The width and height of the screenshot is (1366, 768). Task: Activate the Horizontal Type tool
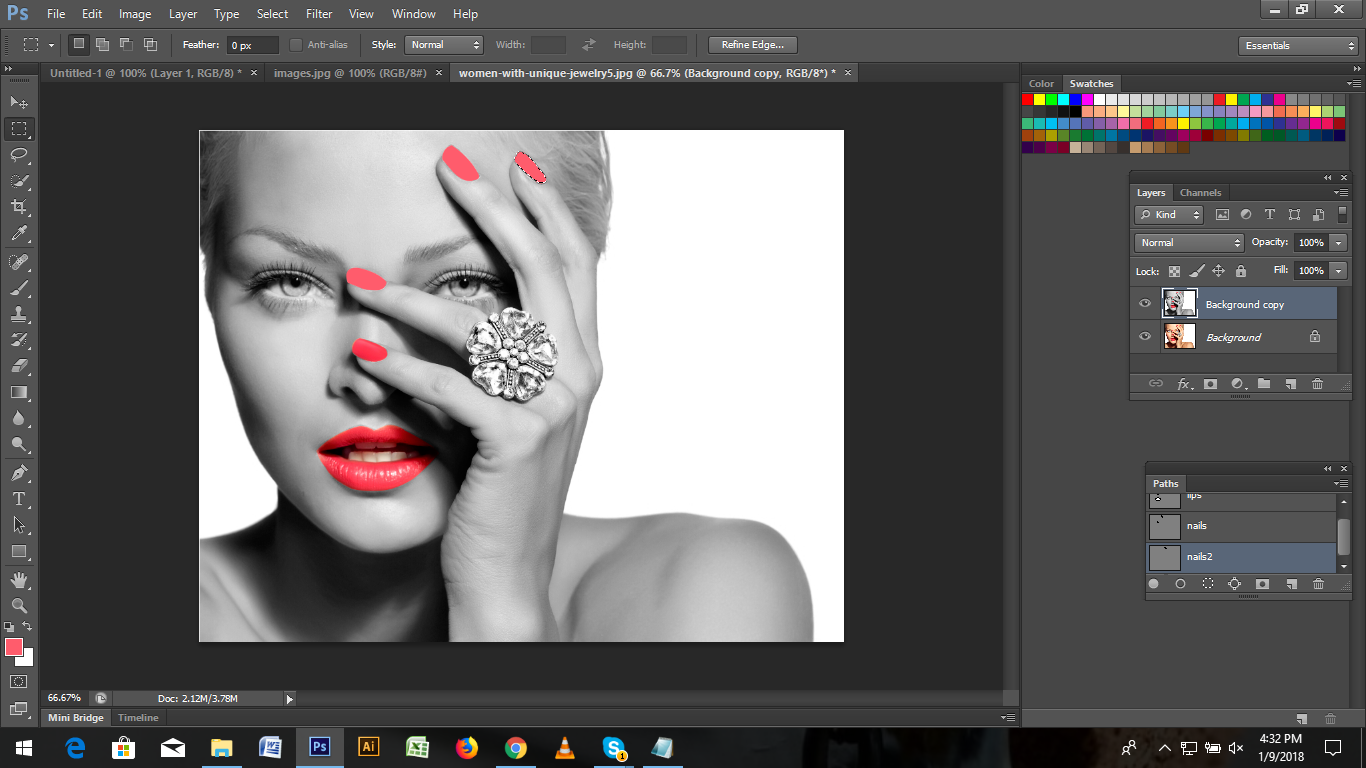pos(19,499)
